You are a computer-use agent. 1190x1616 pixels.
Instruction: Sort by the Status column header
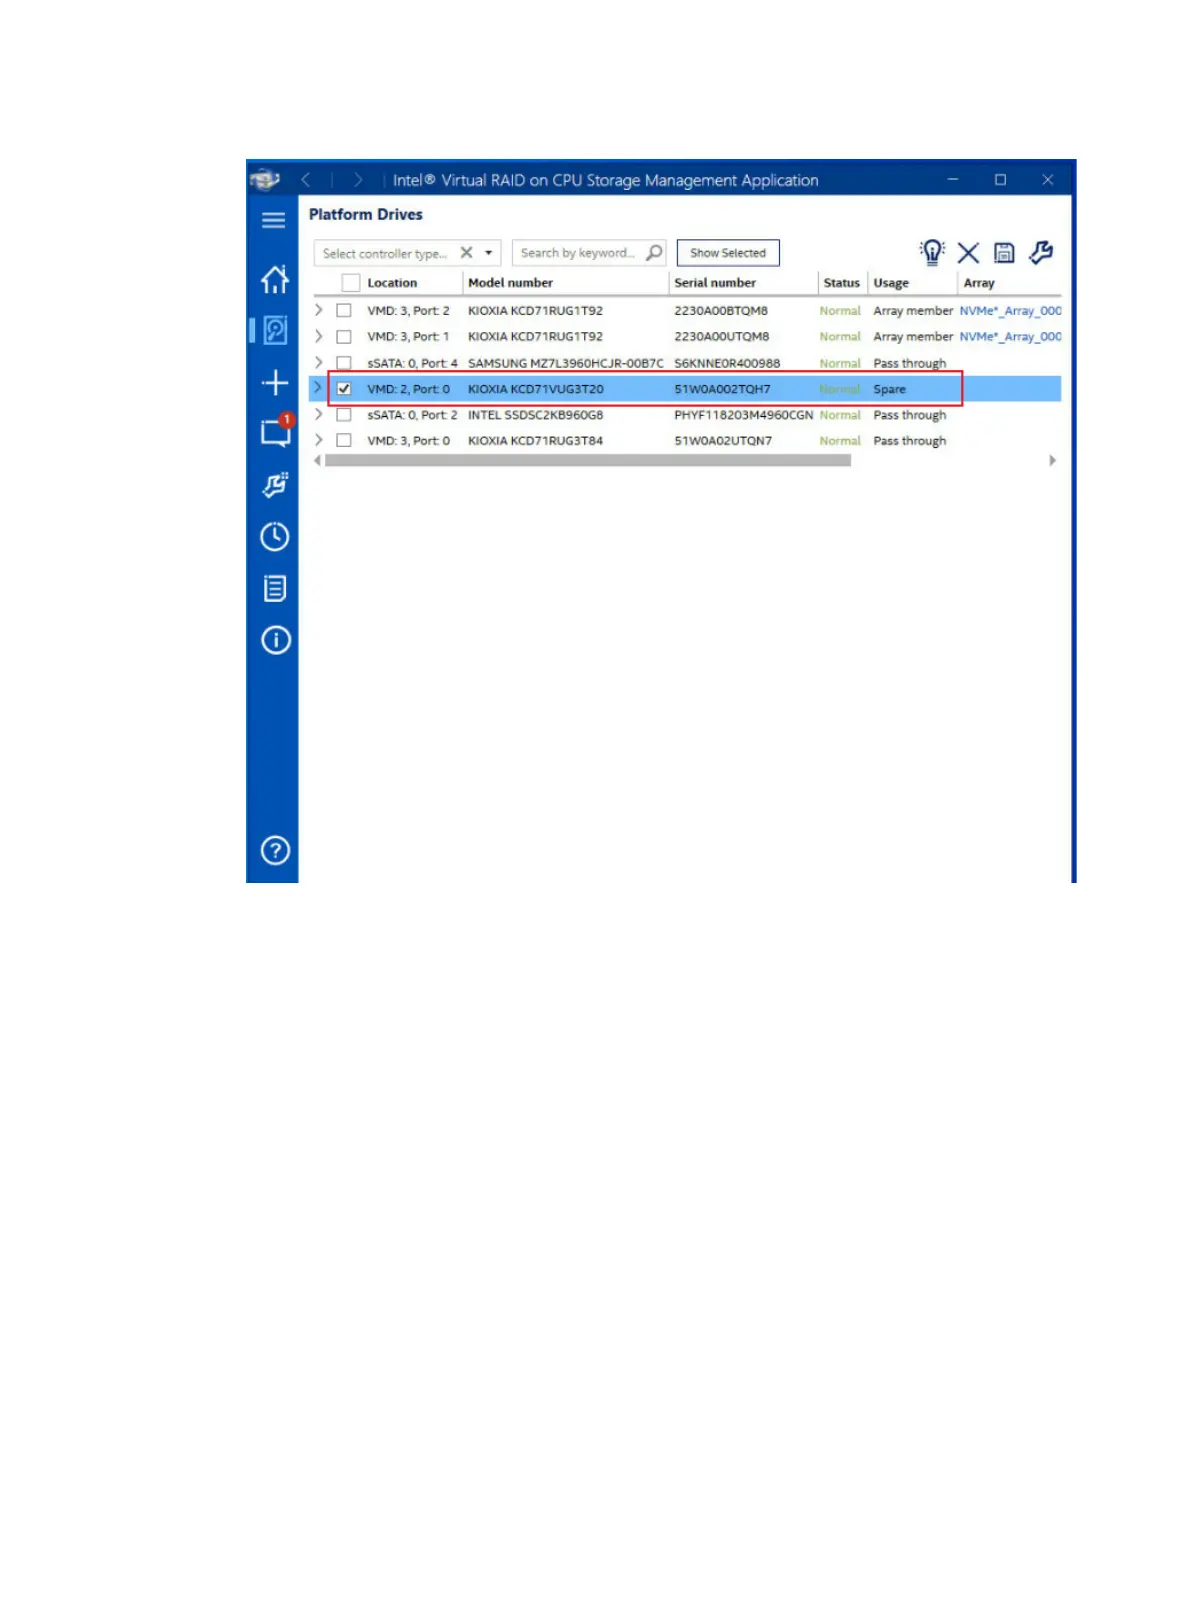click(x=841, y=283)
